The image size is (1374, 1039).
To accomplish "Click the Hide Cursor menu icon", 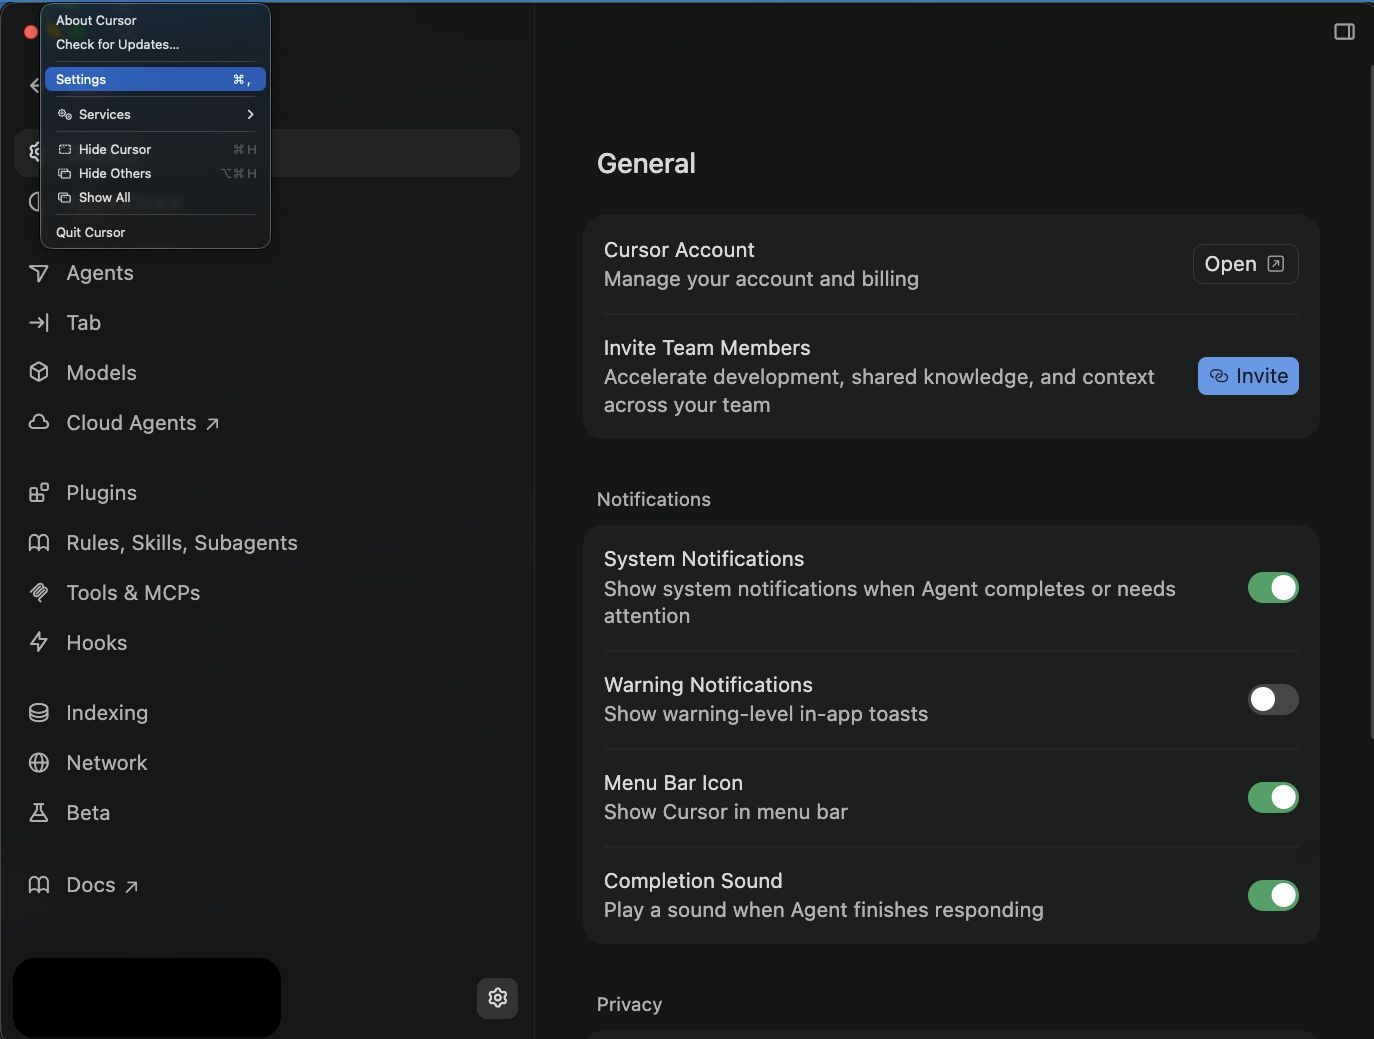I will click(65, 150).
